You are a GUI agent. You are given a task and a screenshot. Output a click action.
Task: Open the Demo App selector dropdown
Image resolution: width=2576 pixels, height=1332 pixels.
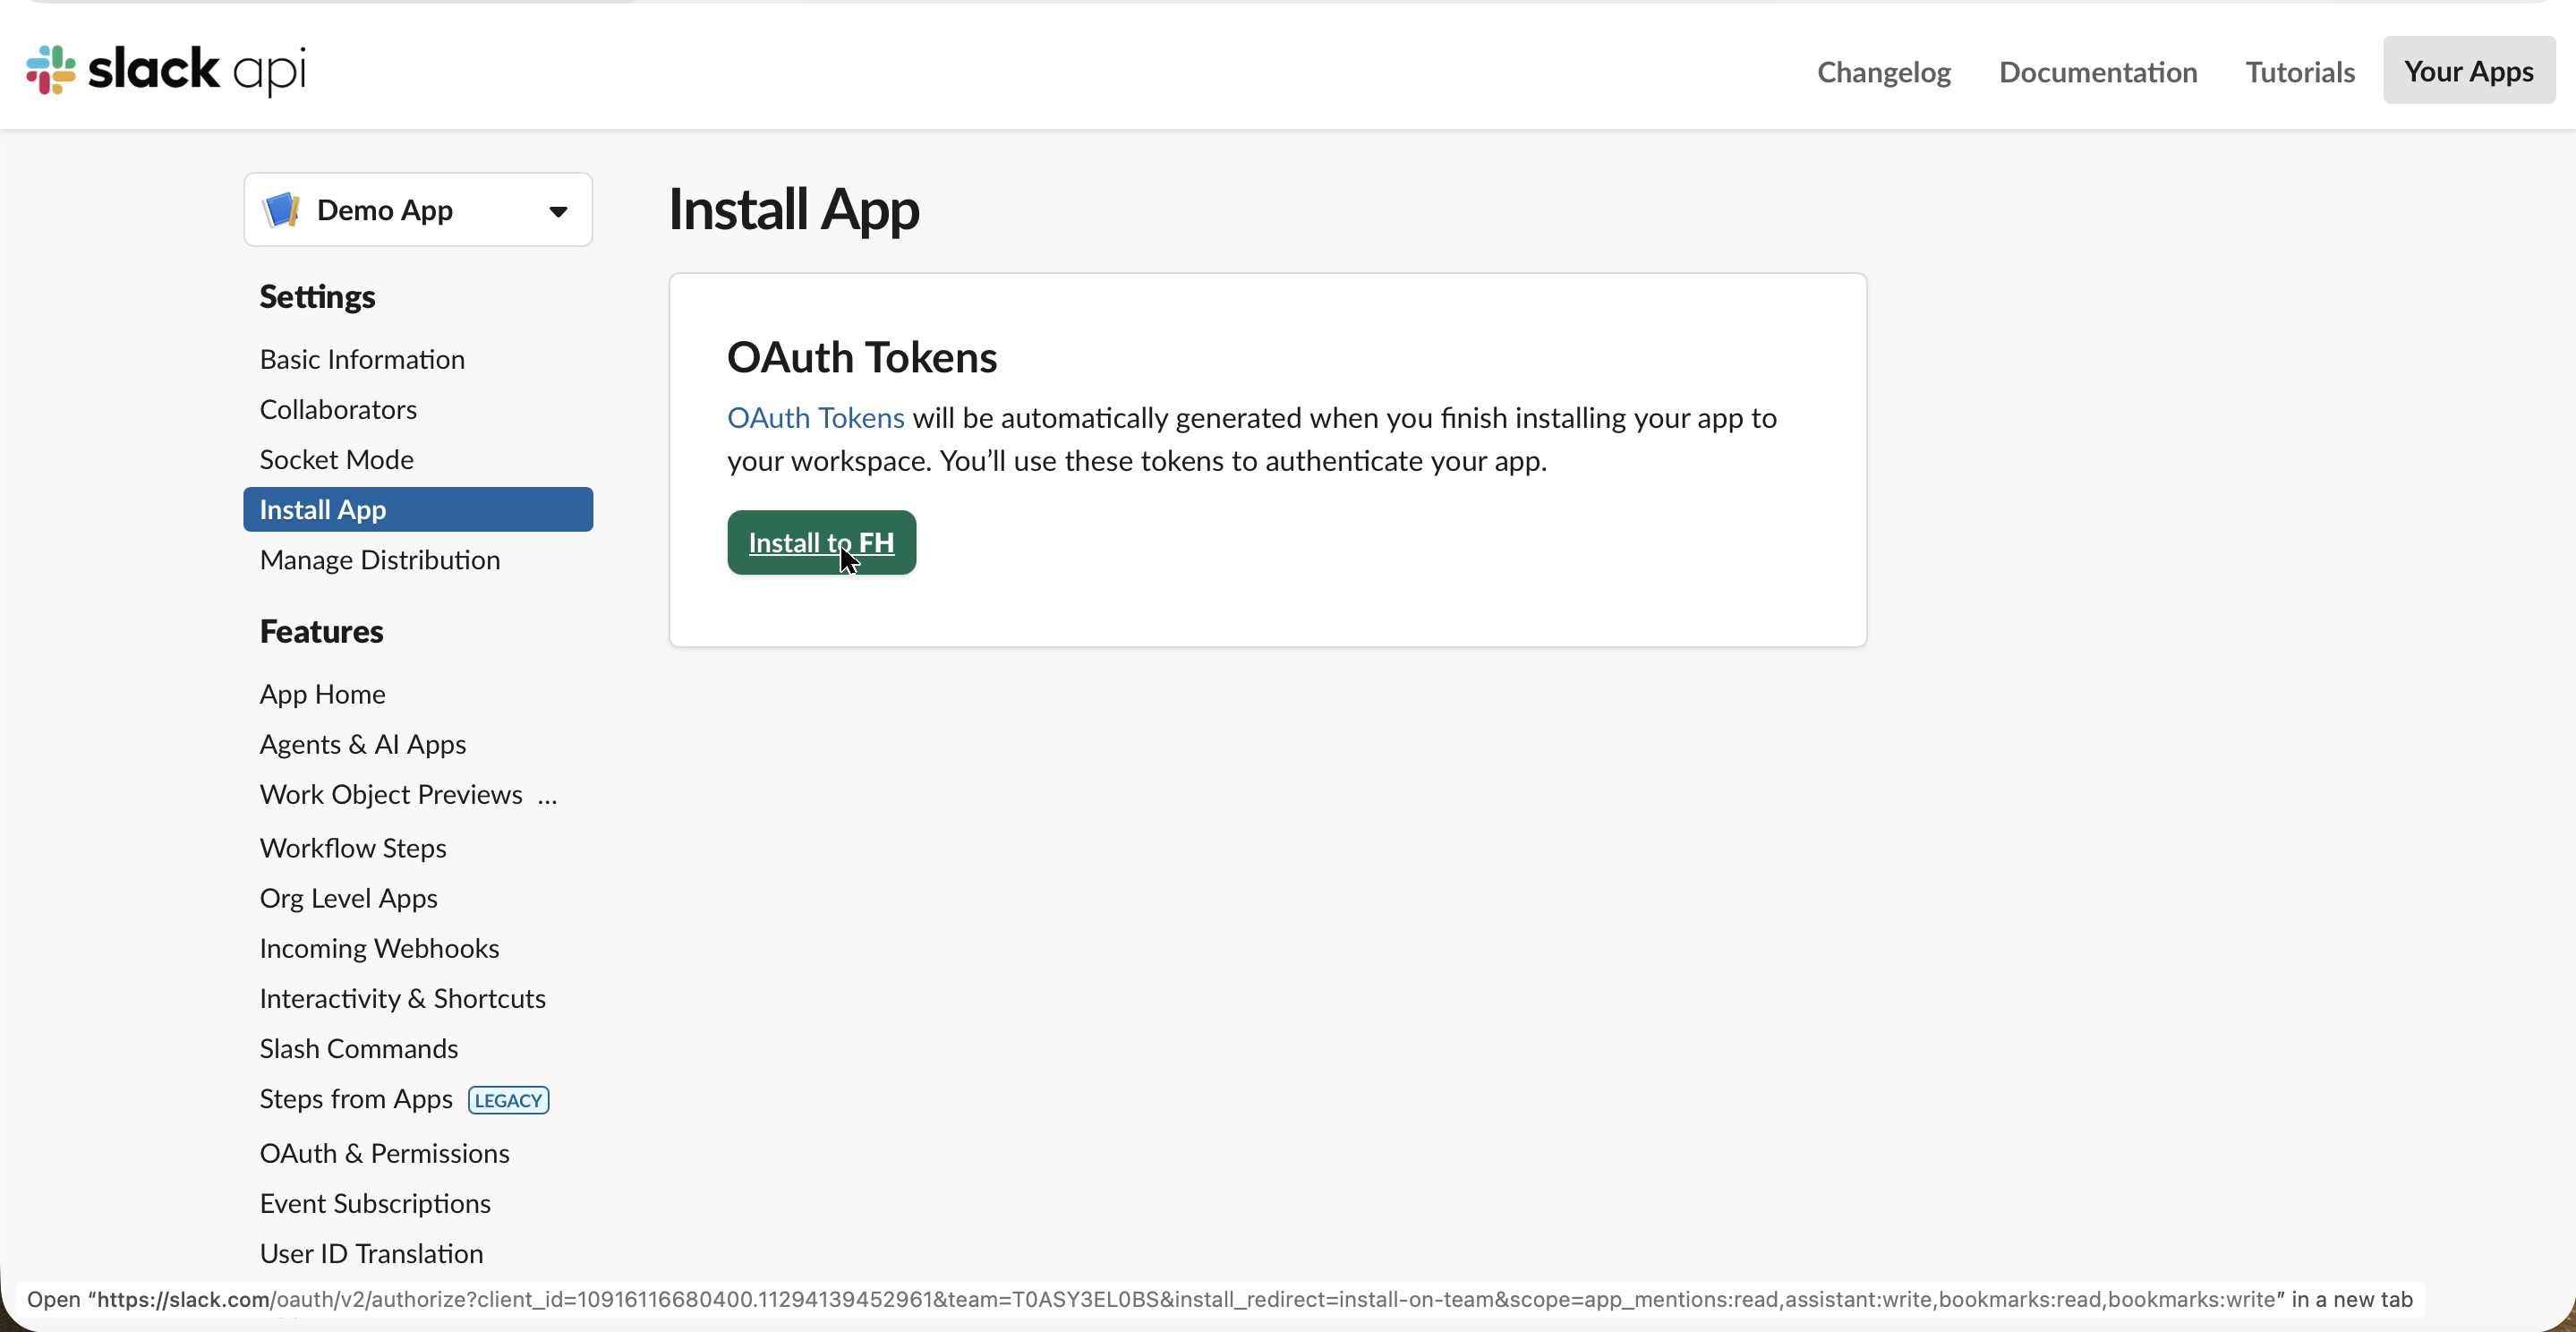click(418, 210)
